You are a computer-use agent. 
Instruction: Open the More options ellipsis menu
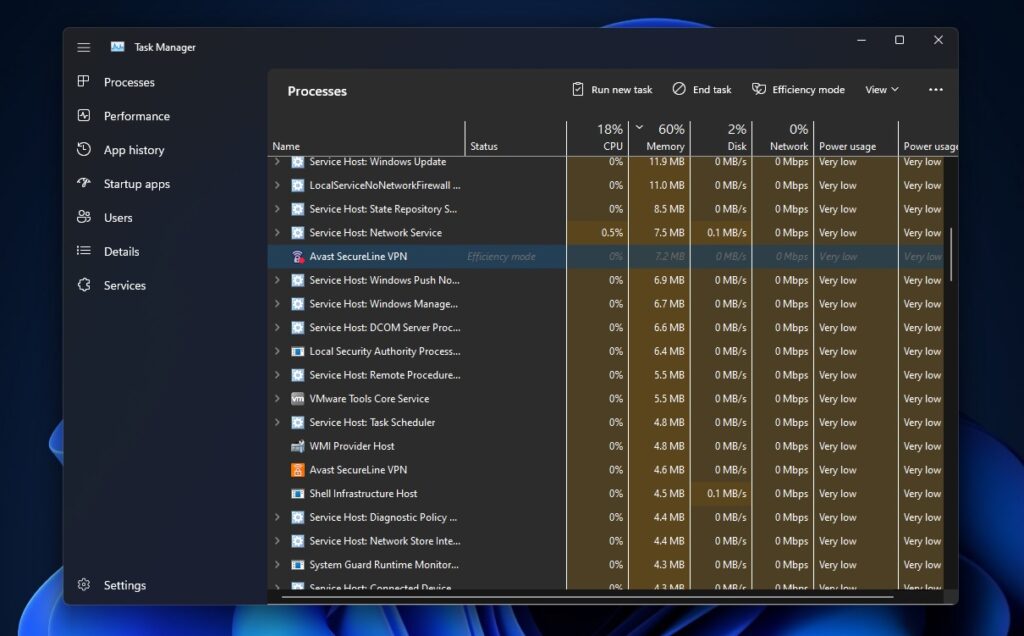(936, 89)
